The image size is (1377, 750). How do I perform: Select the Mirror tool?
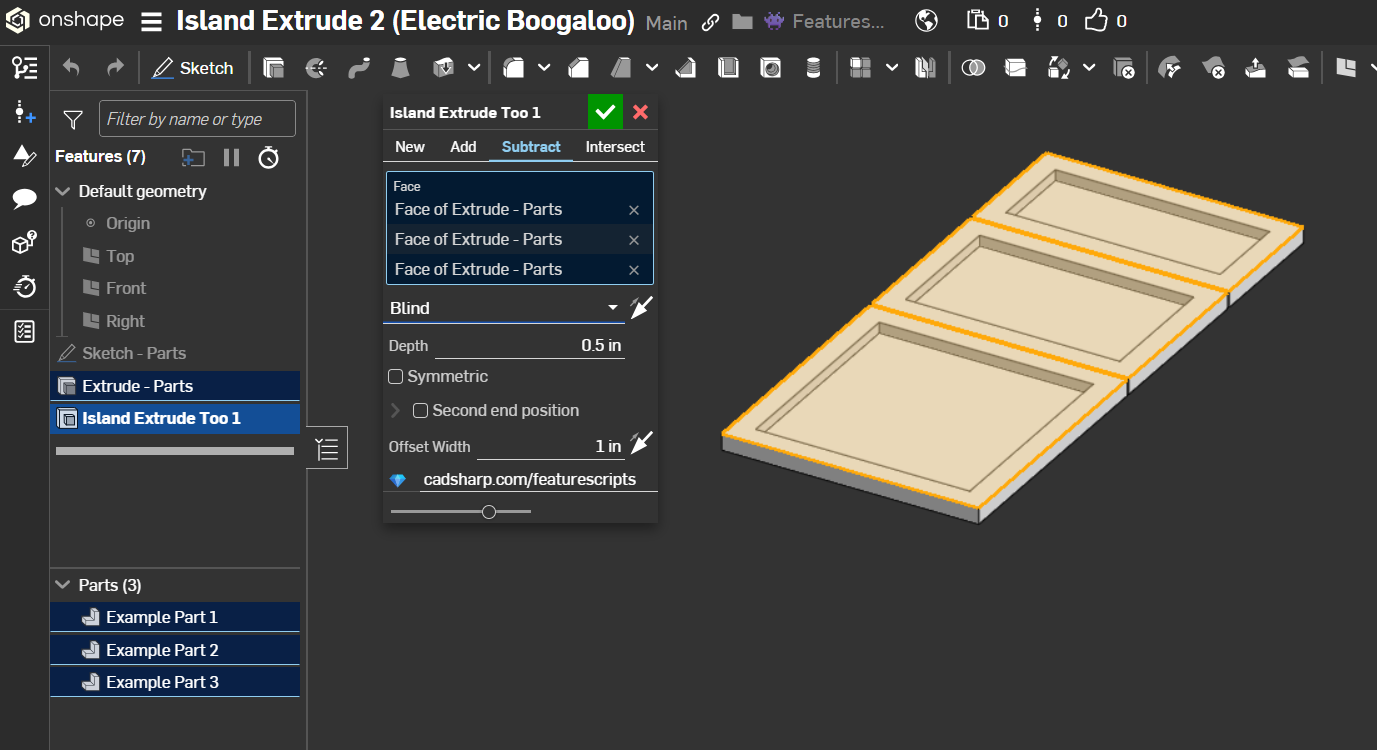[x=926, y=68]
